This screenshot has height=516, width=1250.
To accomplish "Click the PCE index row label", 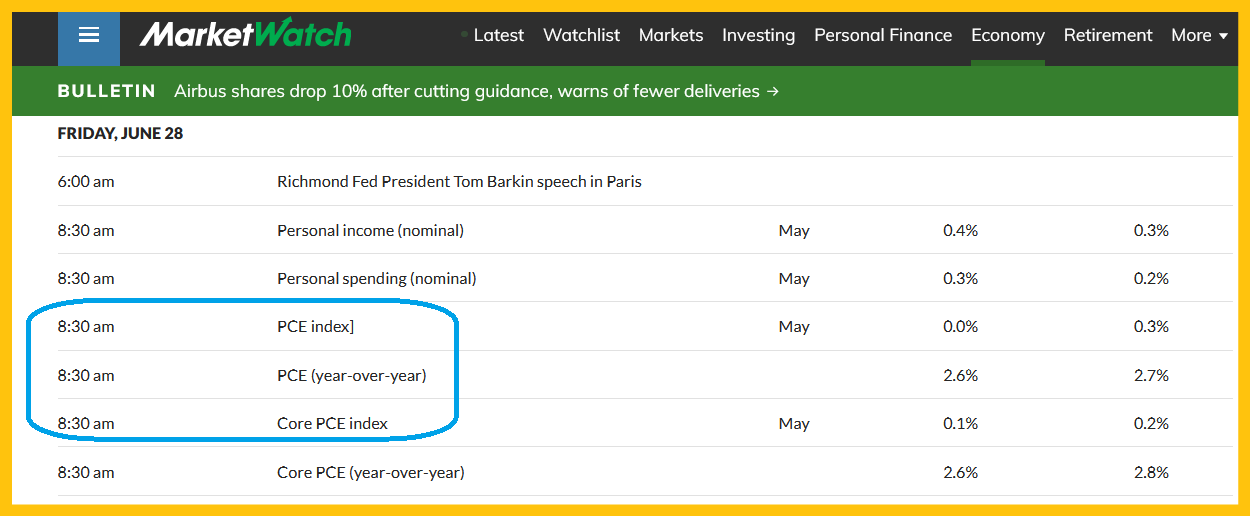I will click(315, 327).
